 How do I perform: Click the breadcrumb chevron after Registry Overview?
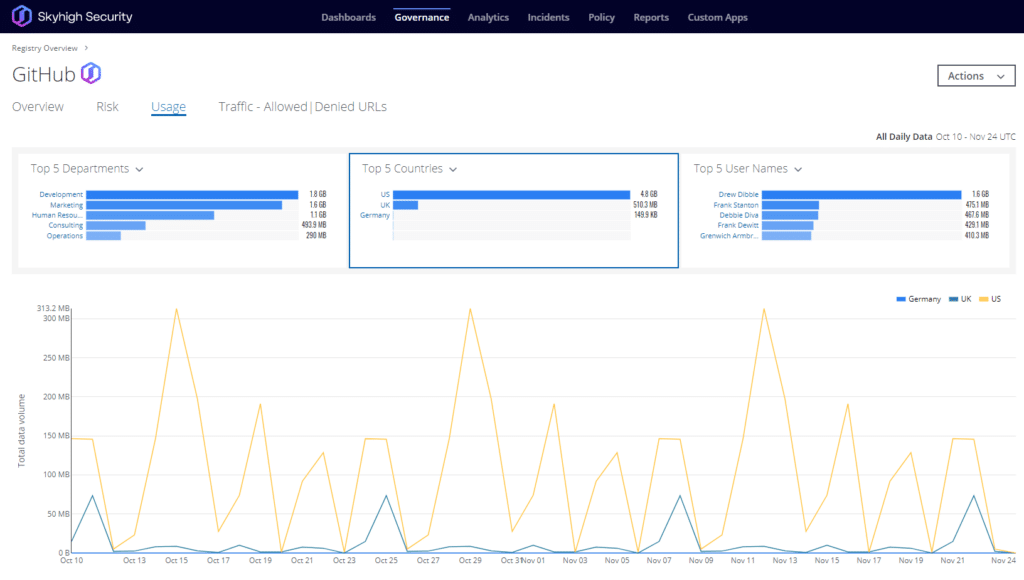(x=86, y=48)
